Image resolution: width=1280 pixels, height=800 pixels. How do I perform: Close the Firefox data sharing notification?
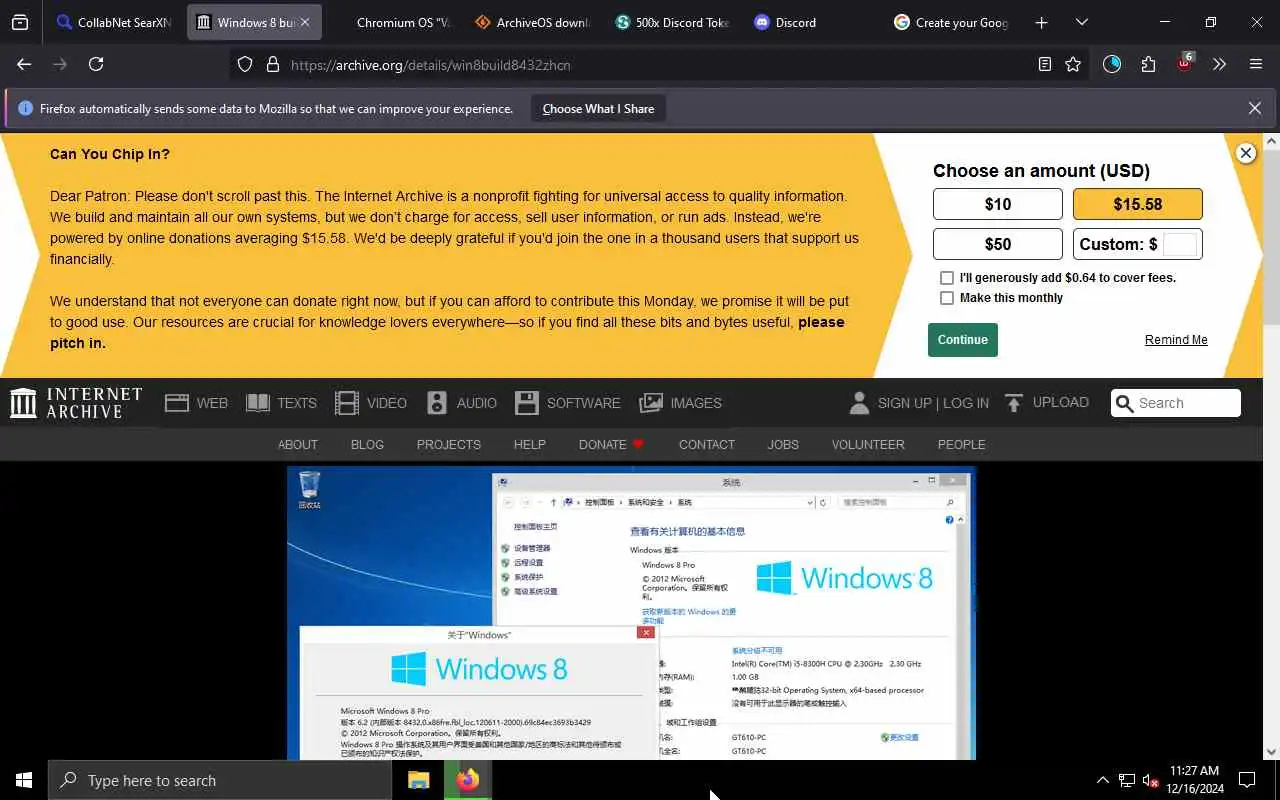pyautogui.click(x=1254, y=108)
